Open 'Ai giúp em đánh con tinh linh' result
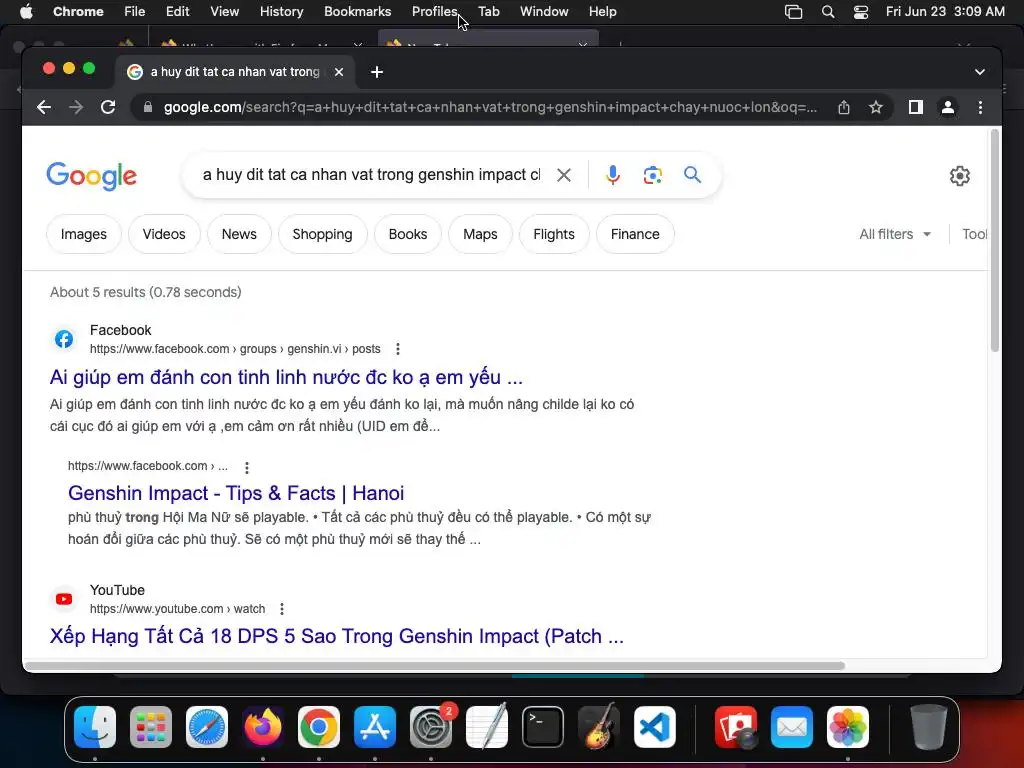The height and width of the screenshot is (768, 1024). coord(286,377)
